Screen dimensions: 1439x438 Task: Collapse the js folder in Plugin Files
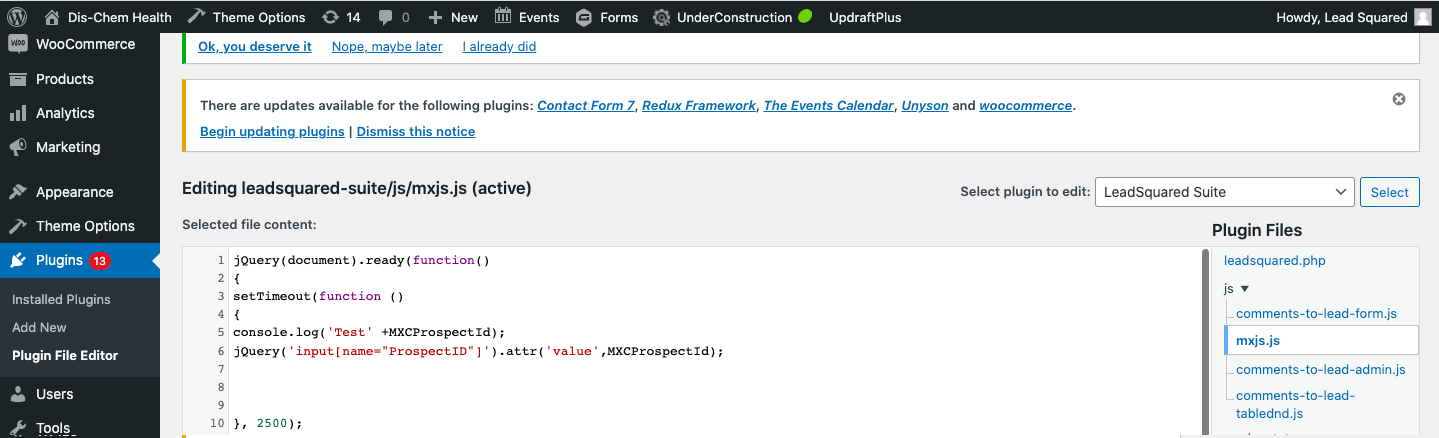(x=1245, y=288)
